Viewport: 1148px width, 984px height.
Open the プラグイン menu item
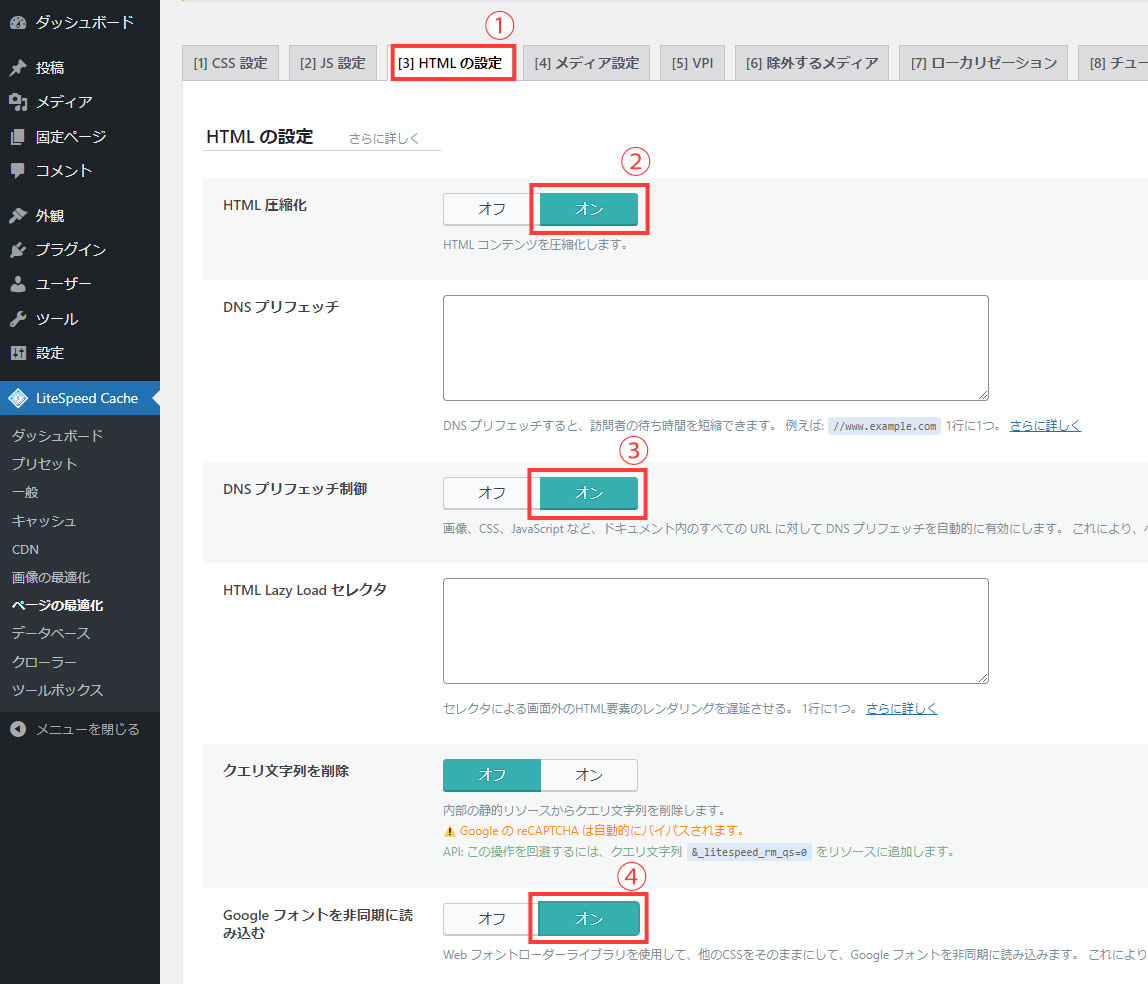coord(80,250)
